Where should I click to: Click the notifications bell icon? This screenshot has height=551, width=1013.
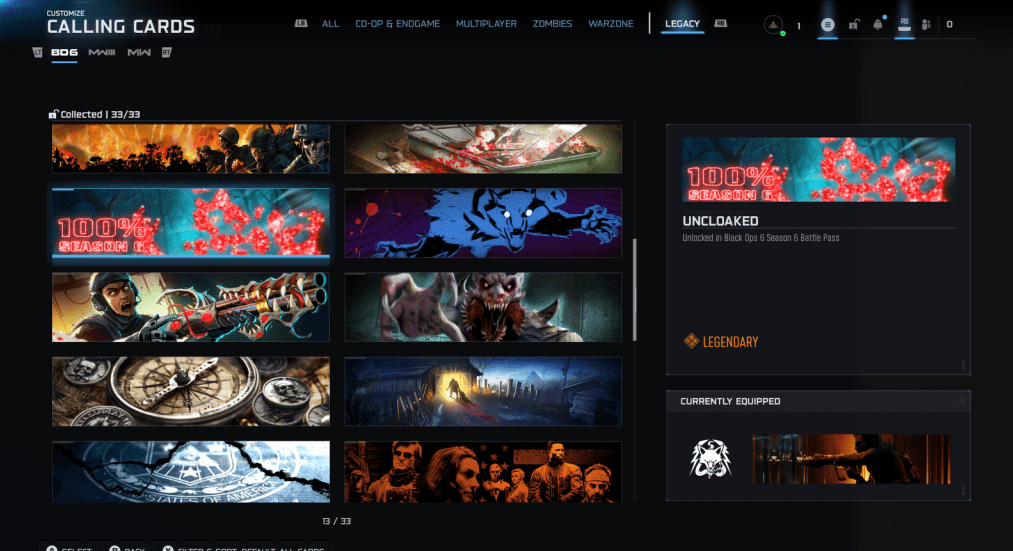point(878,25)
